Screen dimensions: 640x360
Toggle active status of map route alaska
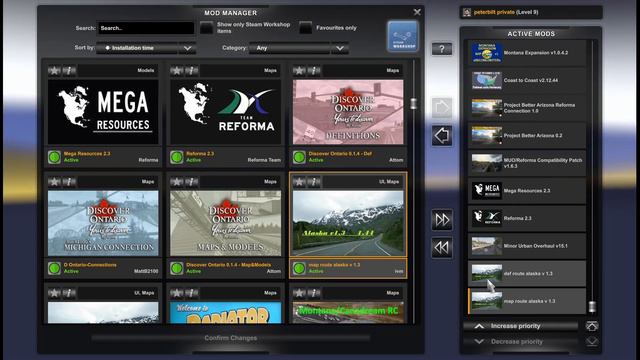click(299, 268)
